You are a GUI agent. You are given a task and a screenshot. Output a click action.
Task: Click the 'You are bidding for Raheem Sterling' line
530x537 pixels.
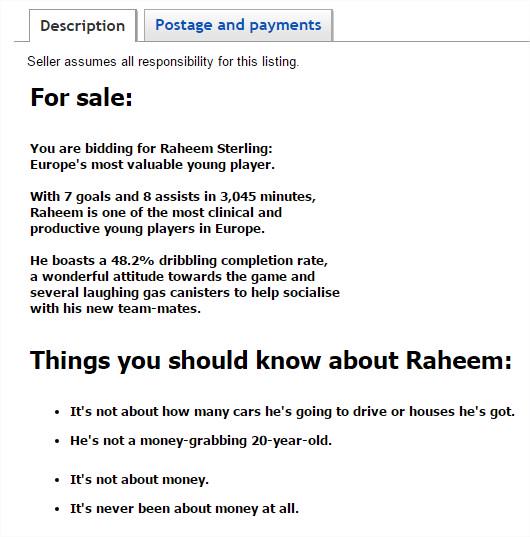tap(151, 149)
